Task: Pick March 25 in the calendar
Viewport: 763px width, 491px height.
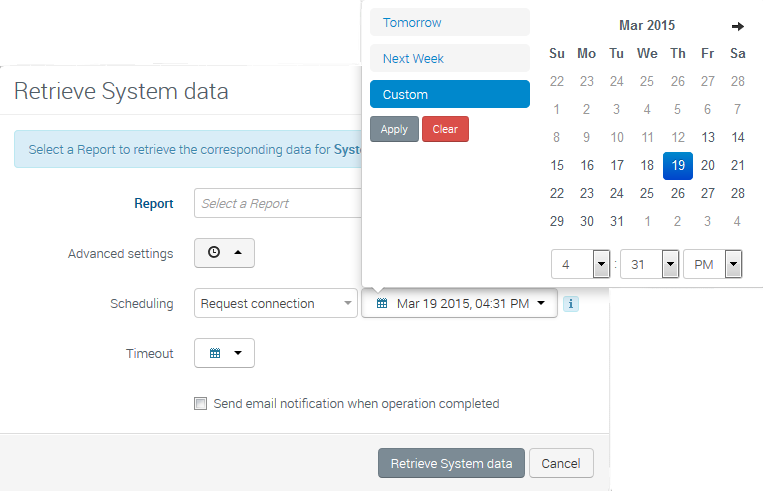Action: click(647, 193)
